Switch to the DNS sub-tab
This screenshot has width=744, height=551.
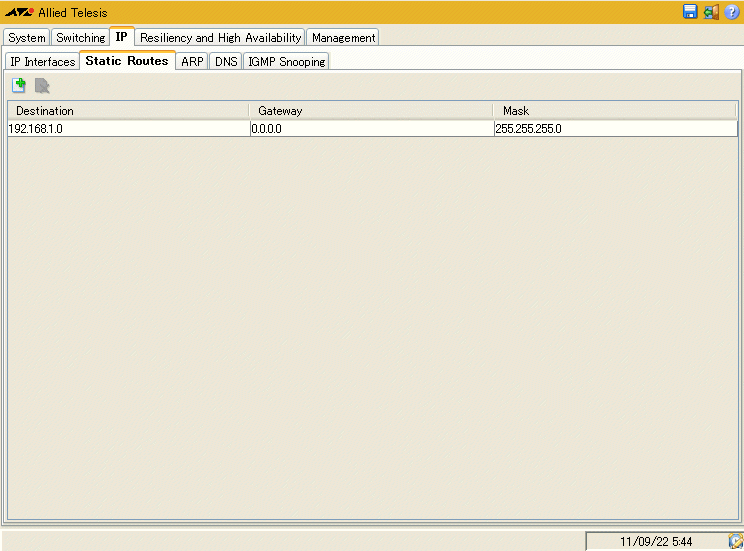click(x=225, y=62)
